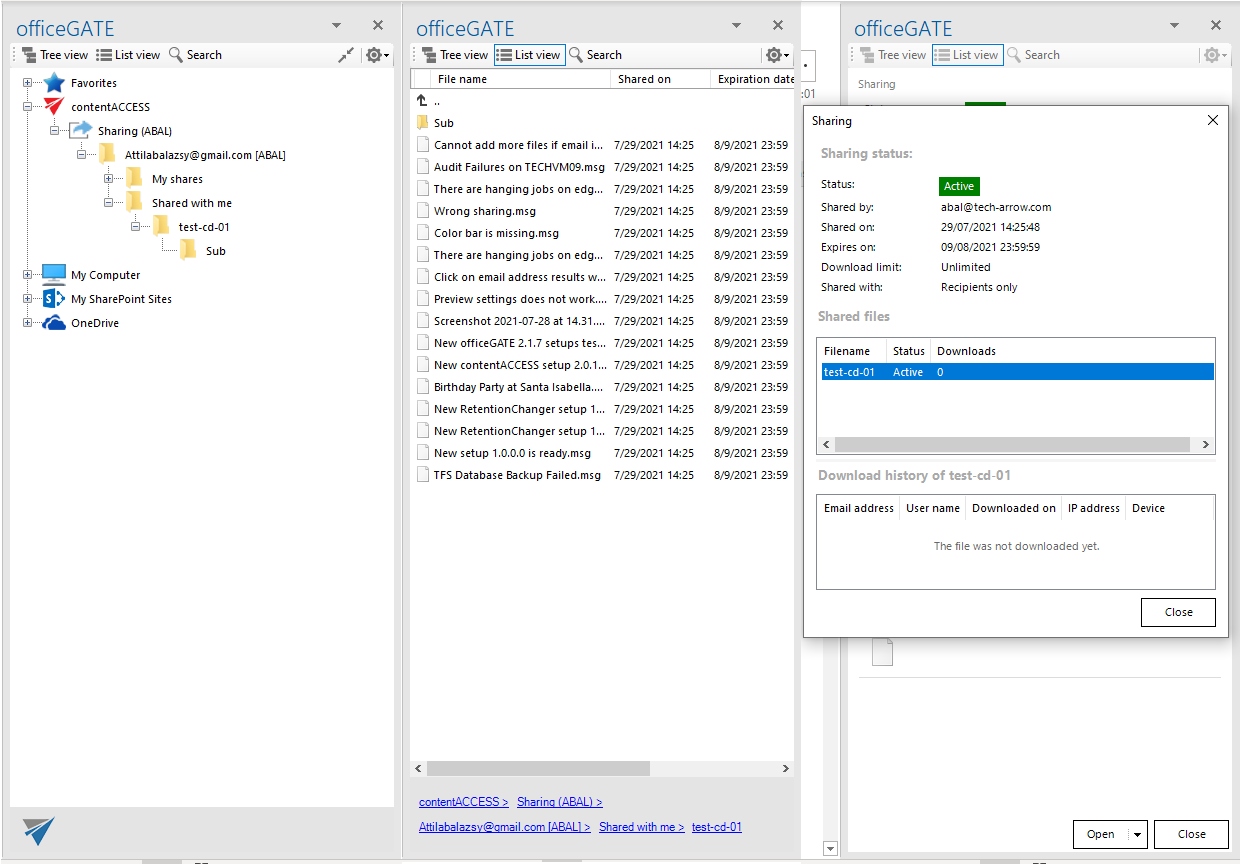This screenshot has height=865, width=1240.
Task: Open the Sub folder icon in the file list
Action: tap(423, 122)
